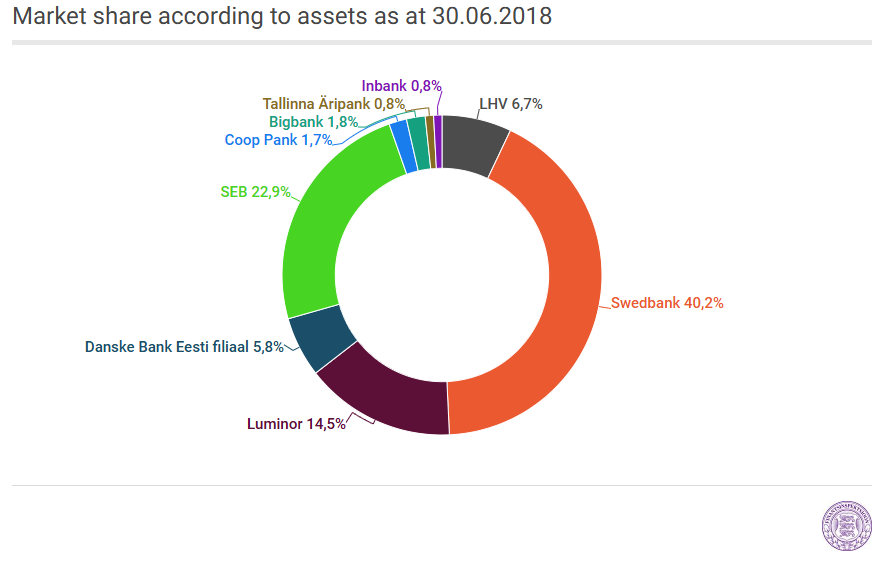The image size is (882, 563).
Task: Click 'Danske Bank Eesti filiaal 5,8%' label
Action: pos(184,346)
